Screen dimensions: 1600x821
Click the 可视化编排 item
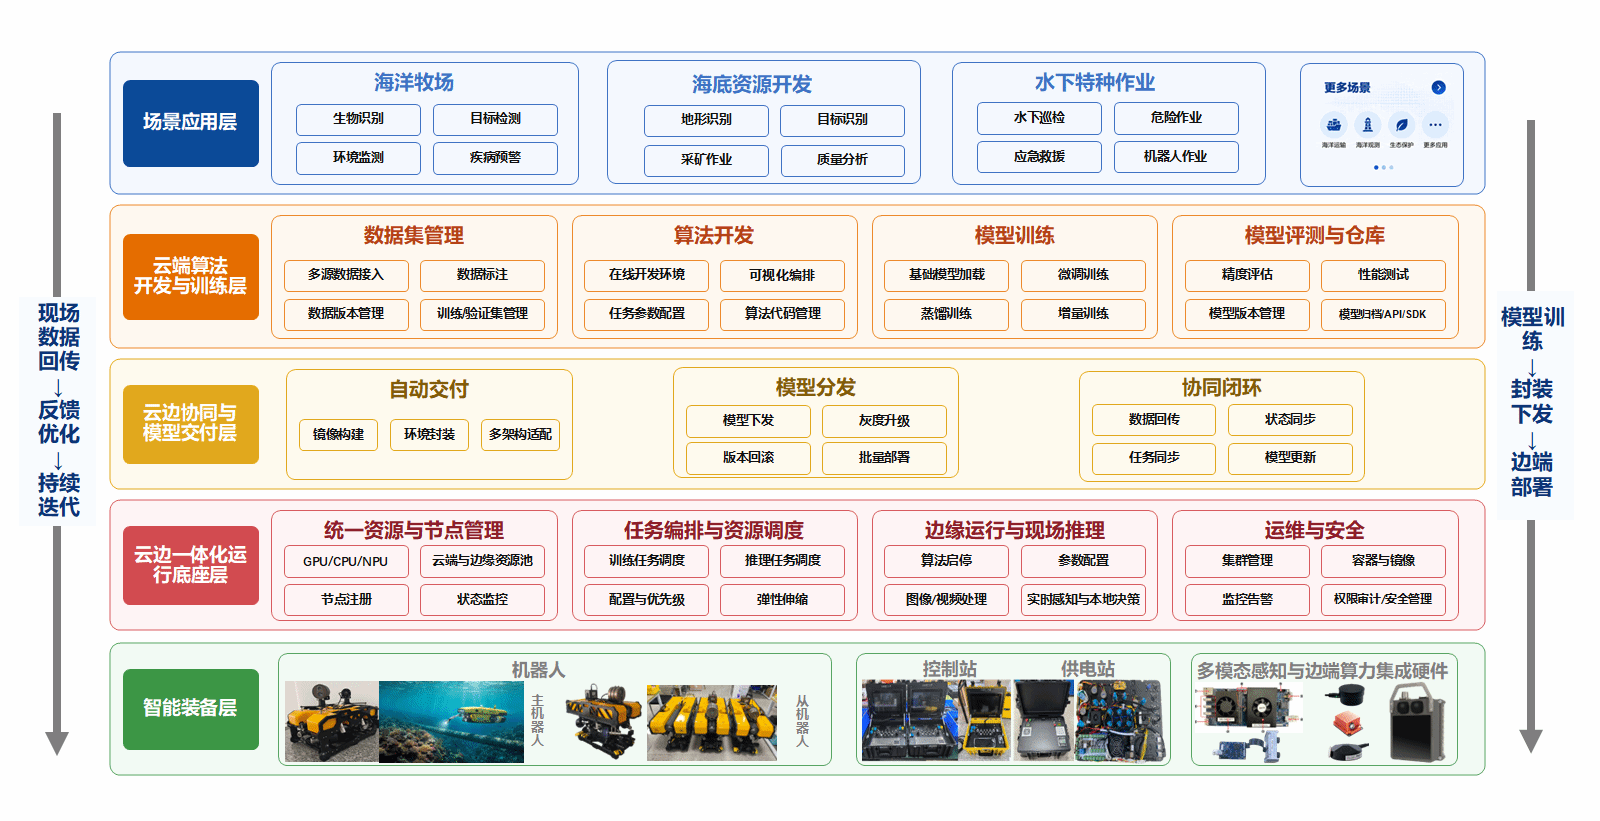coord(782,275)
